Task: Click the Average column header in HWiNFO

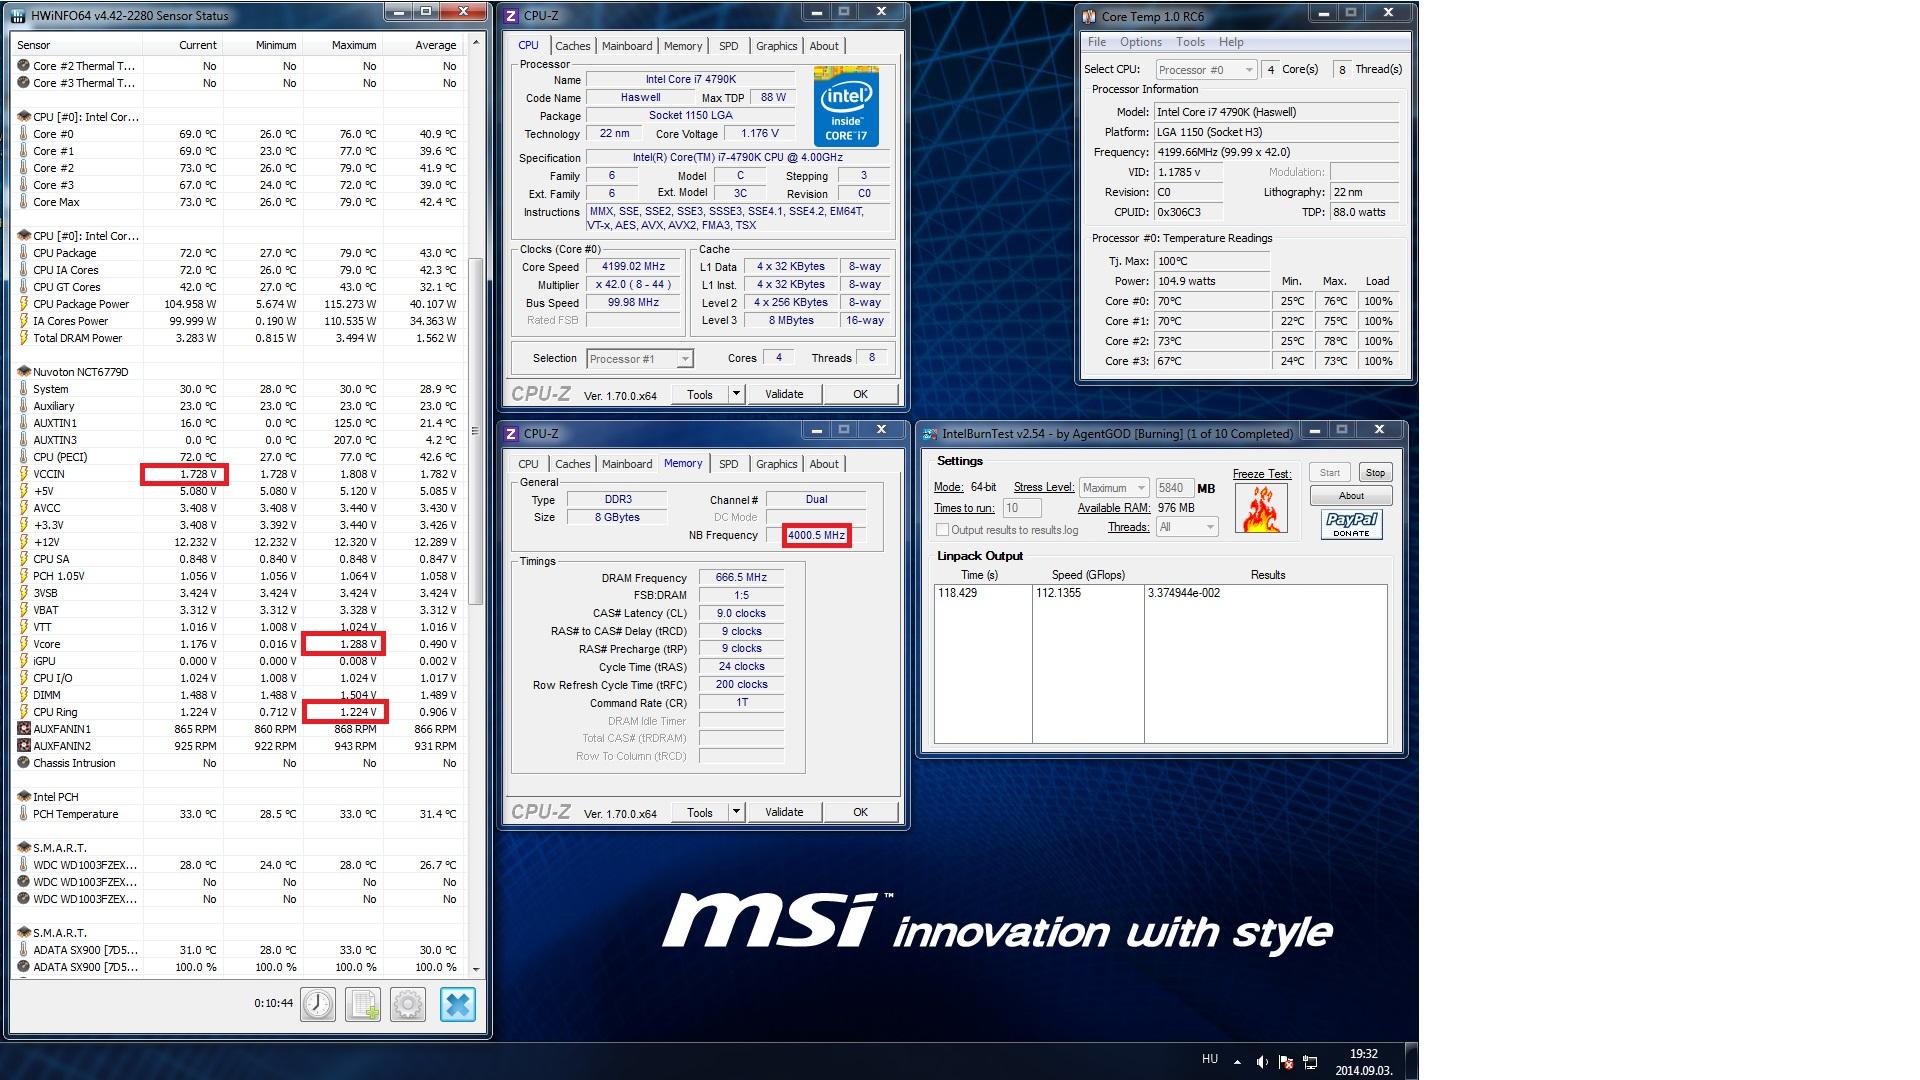Action: click(424, 45)
